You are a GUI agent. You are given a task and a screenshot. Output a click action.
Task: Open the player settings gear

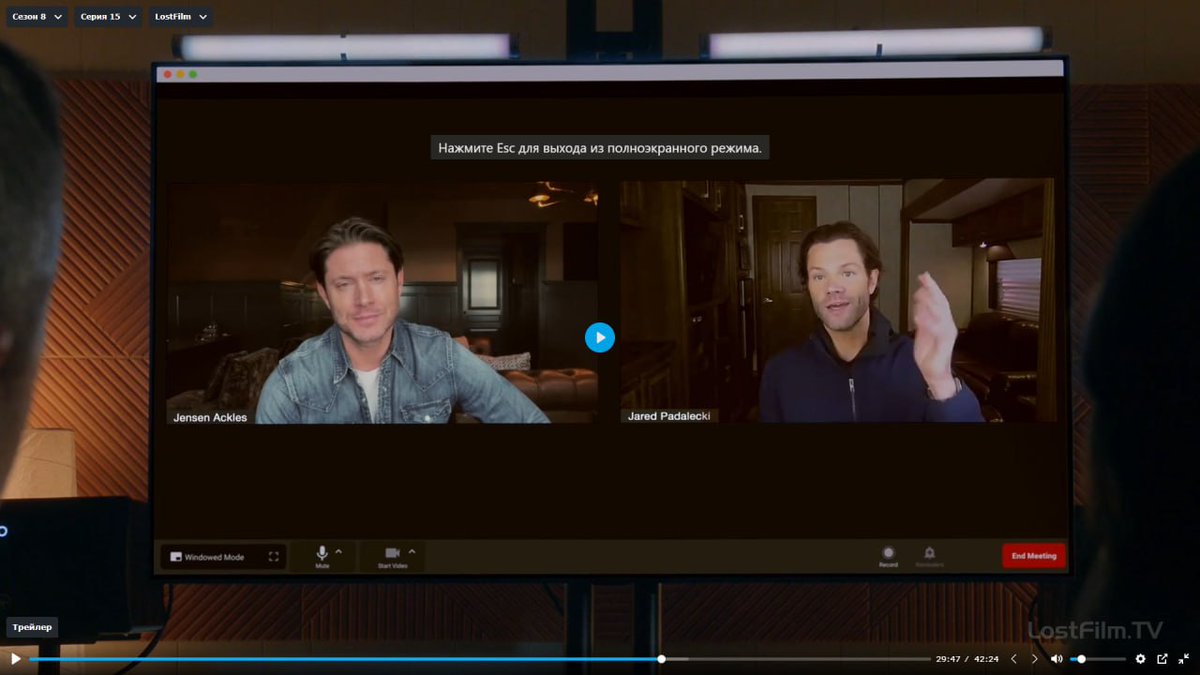point(1140,659)
